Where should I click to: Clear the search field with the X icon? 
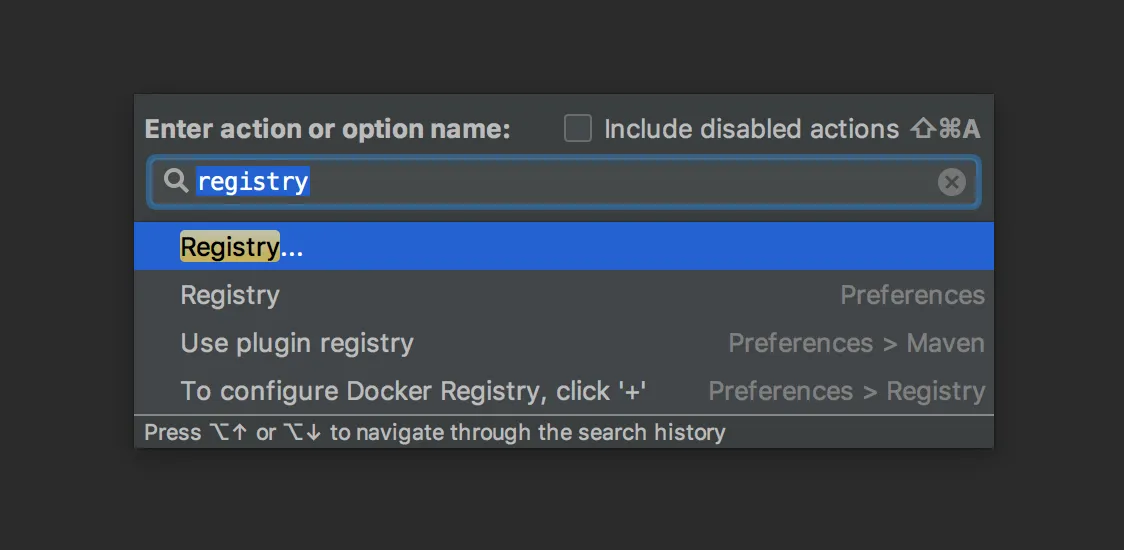click(x=951, y=182)
